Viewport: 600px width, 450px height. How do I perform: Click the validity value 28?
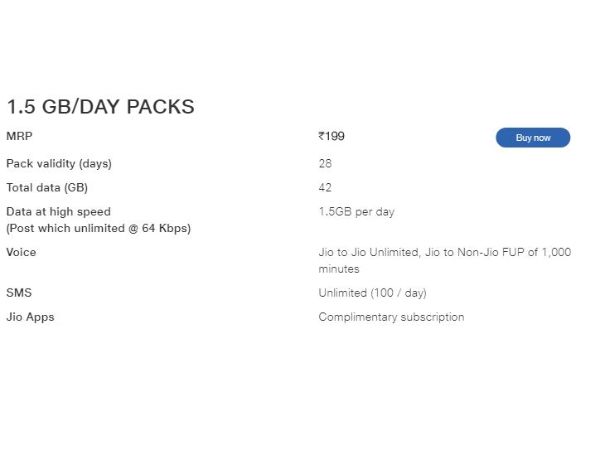(x=325, y=163)
